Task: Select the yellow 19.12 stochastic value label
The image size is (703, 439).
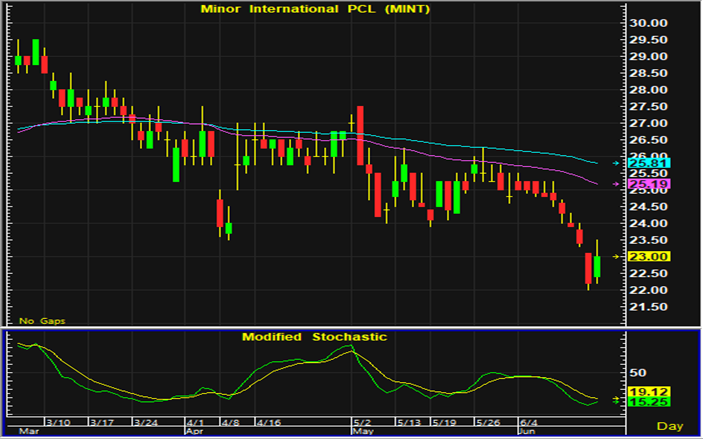Action: [649, 391]
